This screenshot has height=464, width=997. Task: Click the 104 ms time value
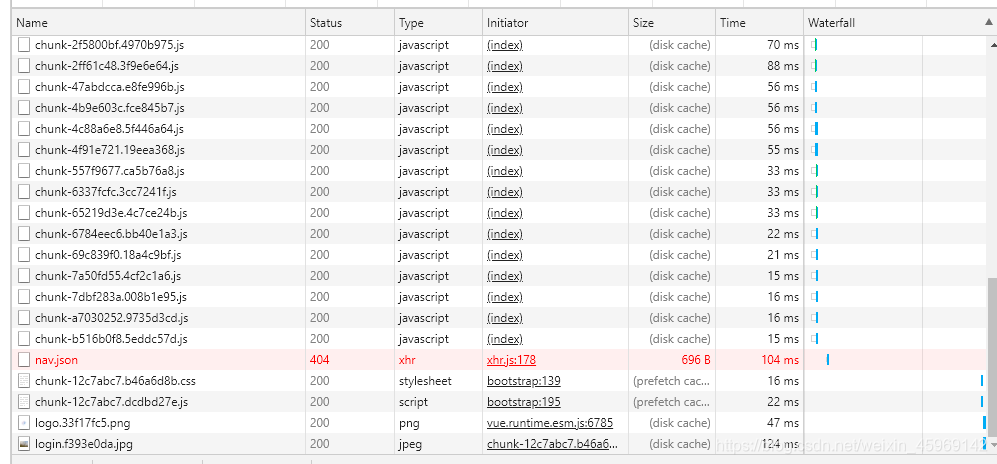(x=780, y=360)
